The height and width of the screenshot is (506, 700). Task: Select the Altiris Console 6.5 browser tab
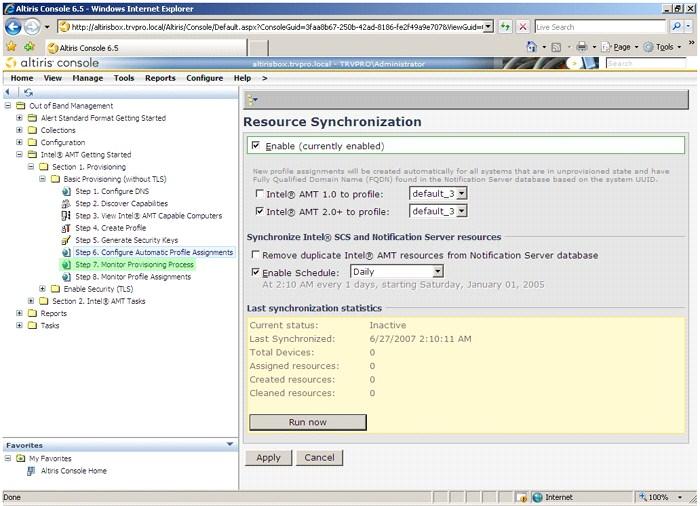(x=146, y=48)
